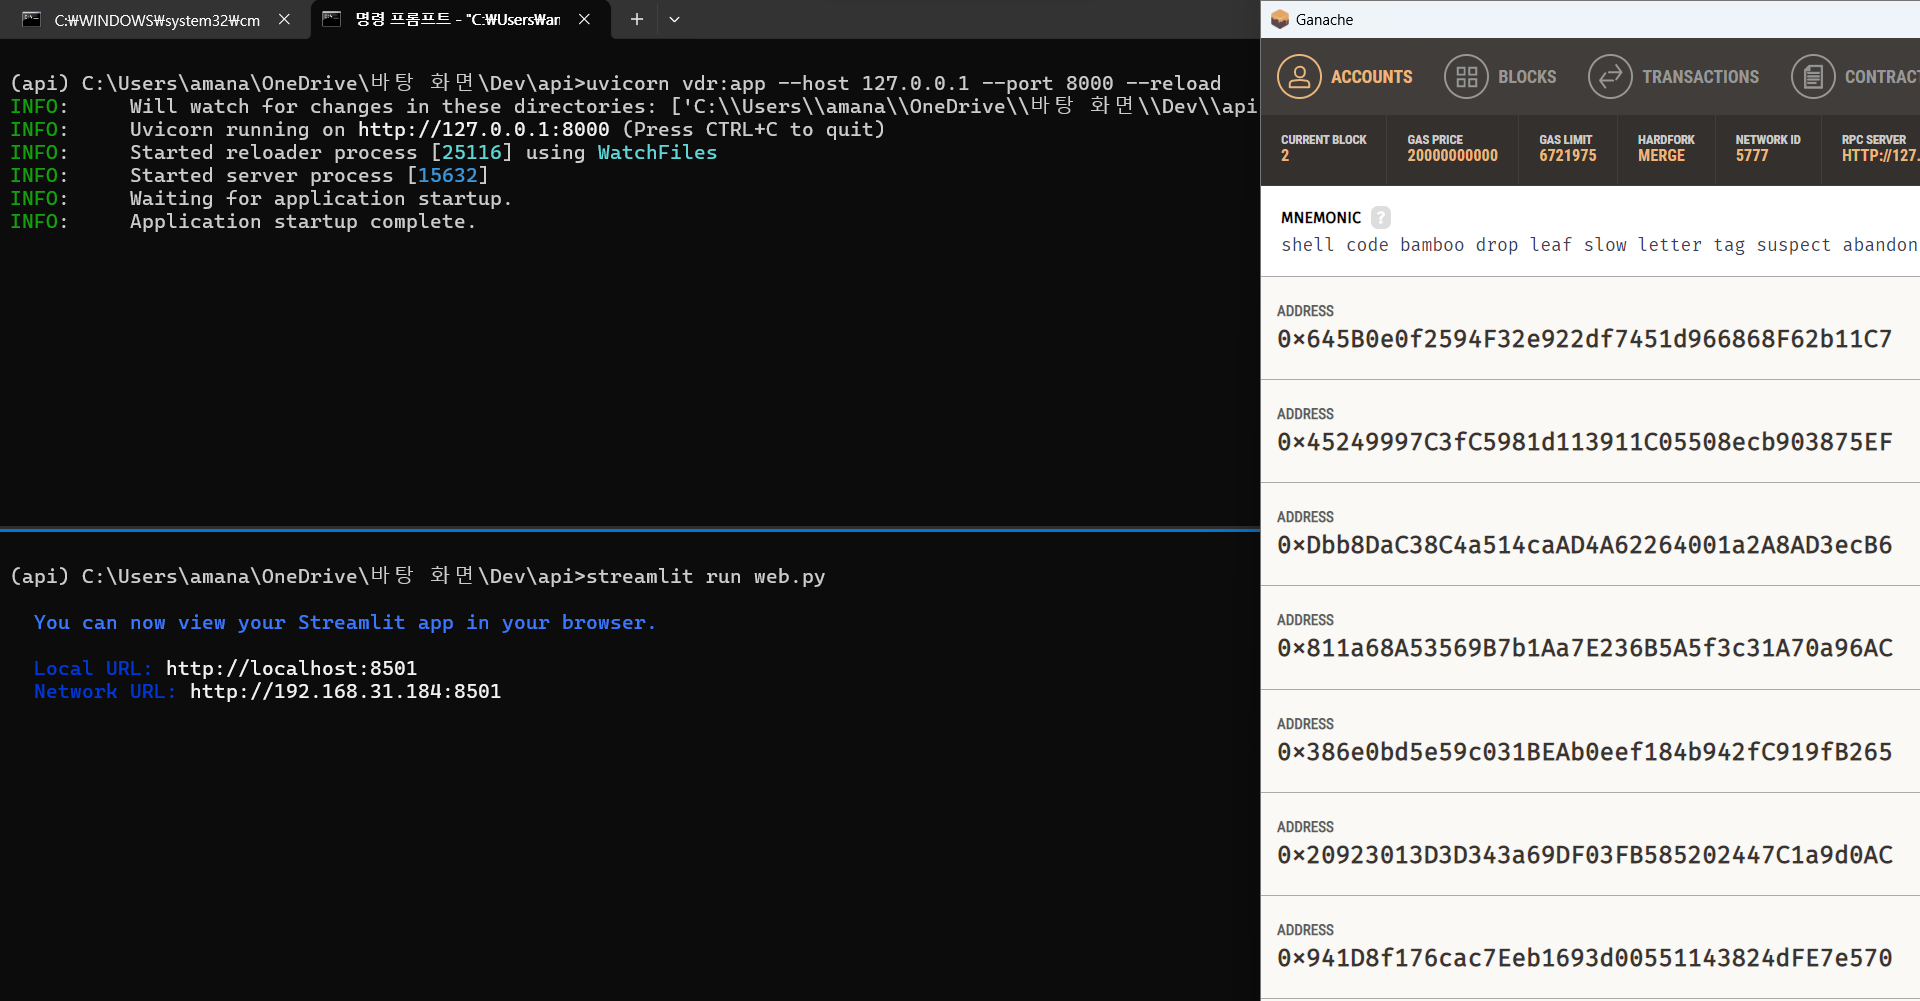Click the Local URL http://localhost:8501
The image size is (1920, 1001).
[291, 668]
